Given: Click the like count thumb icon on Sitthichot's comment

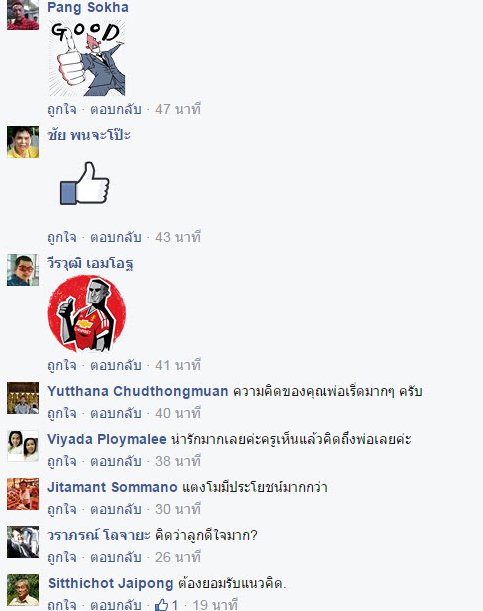Looking at the screenshot, I should (161, 604).
